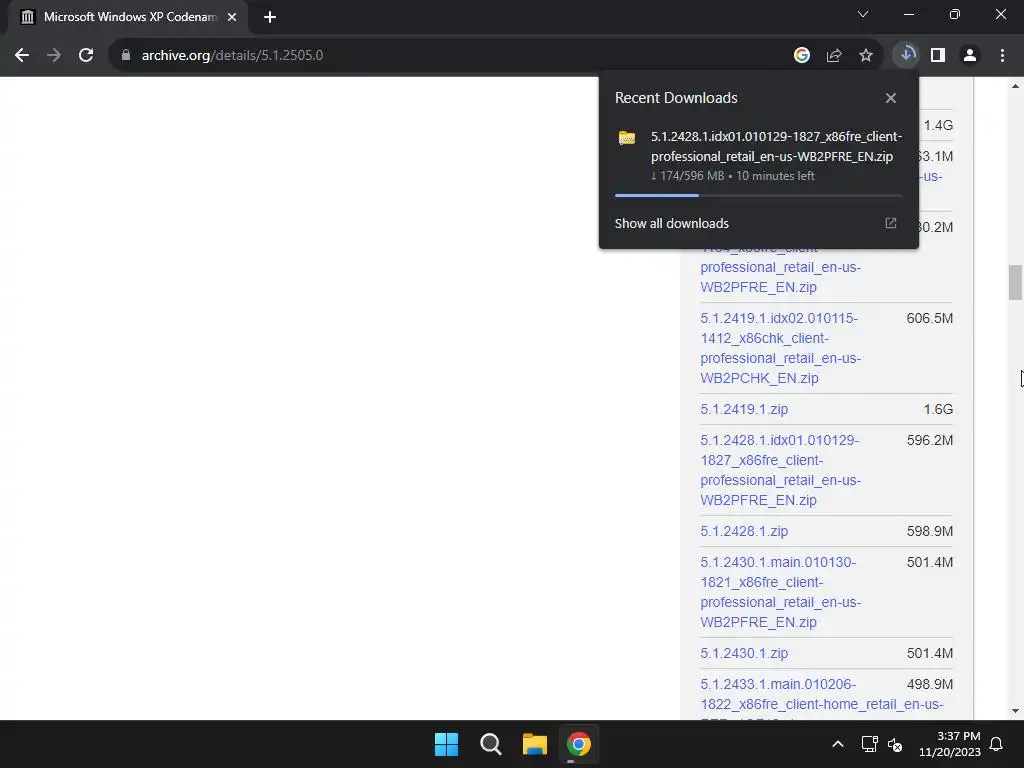Screen dimensions: 1024x768
Task: Toggle the downloads toolbar icon
Action: click(x=906, y=55)
